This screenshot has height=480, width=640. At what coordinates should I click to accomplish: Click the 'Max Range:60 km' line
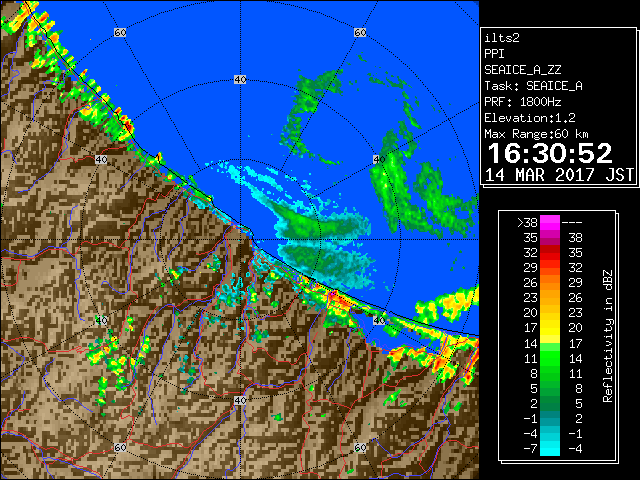(536, 134)
